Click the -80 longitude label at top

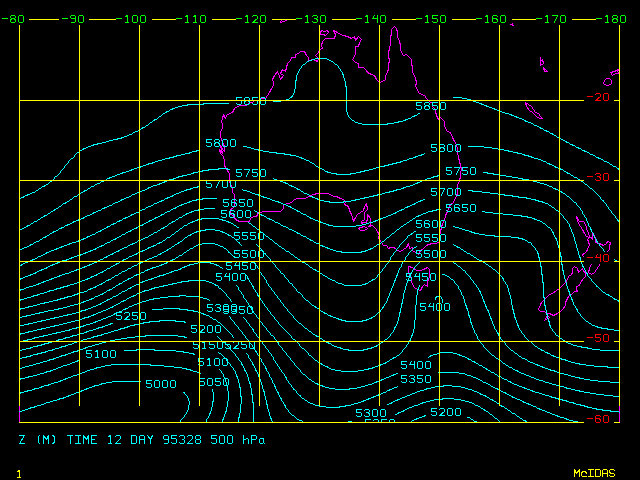[13, 19]
